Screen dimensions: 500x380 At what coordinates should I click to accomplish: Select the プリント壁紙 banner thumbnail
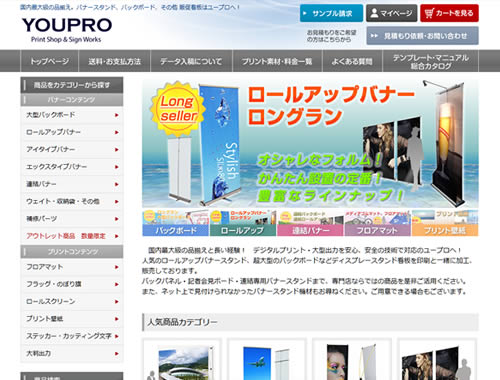click(445, 223)
